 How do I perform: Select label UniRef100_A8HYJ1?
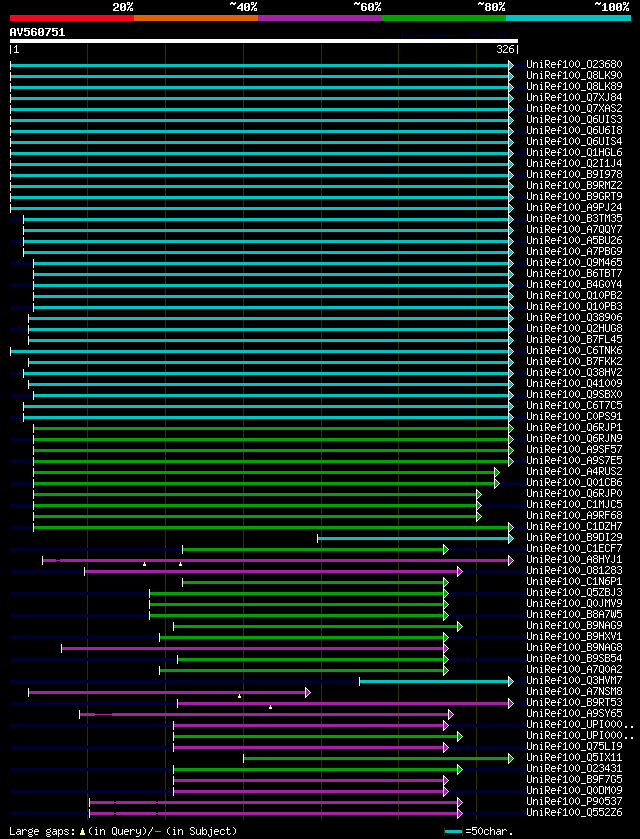tap(574, 560)
